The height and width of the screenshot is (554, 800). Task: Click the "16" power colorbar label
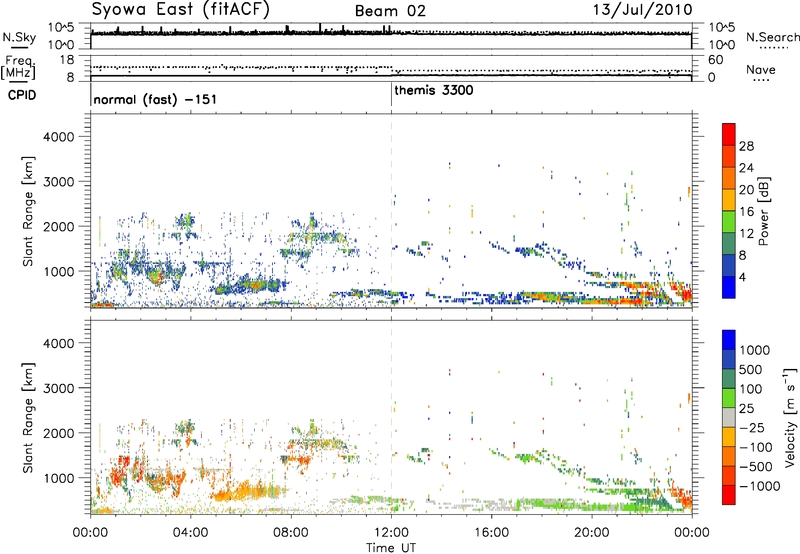(x=746, y=212)
